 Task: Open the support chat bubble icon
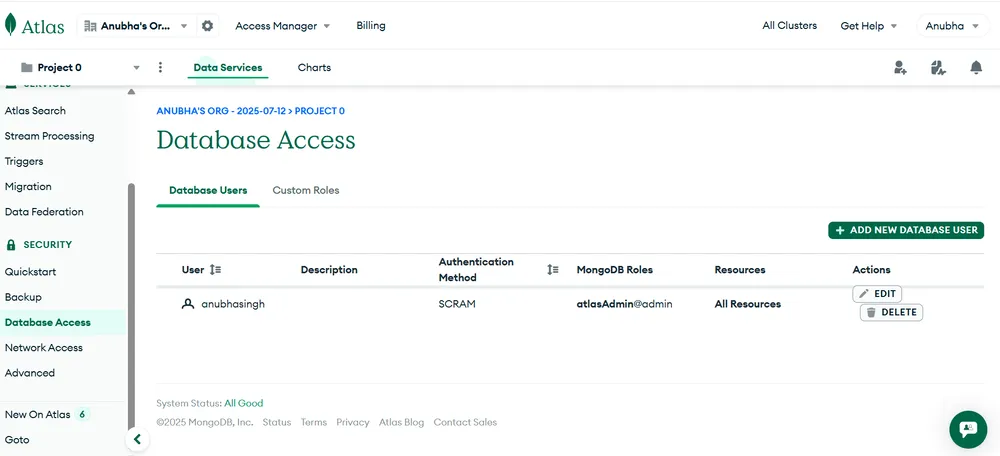(x=967, y=429)
